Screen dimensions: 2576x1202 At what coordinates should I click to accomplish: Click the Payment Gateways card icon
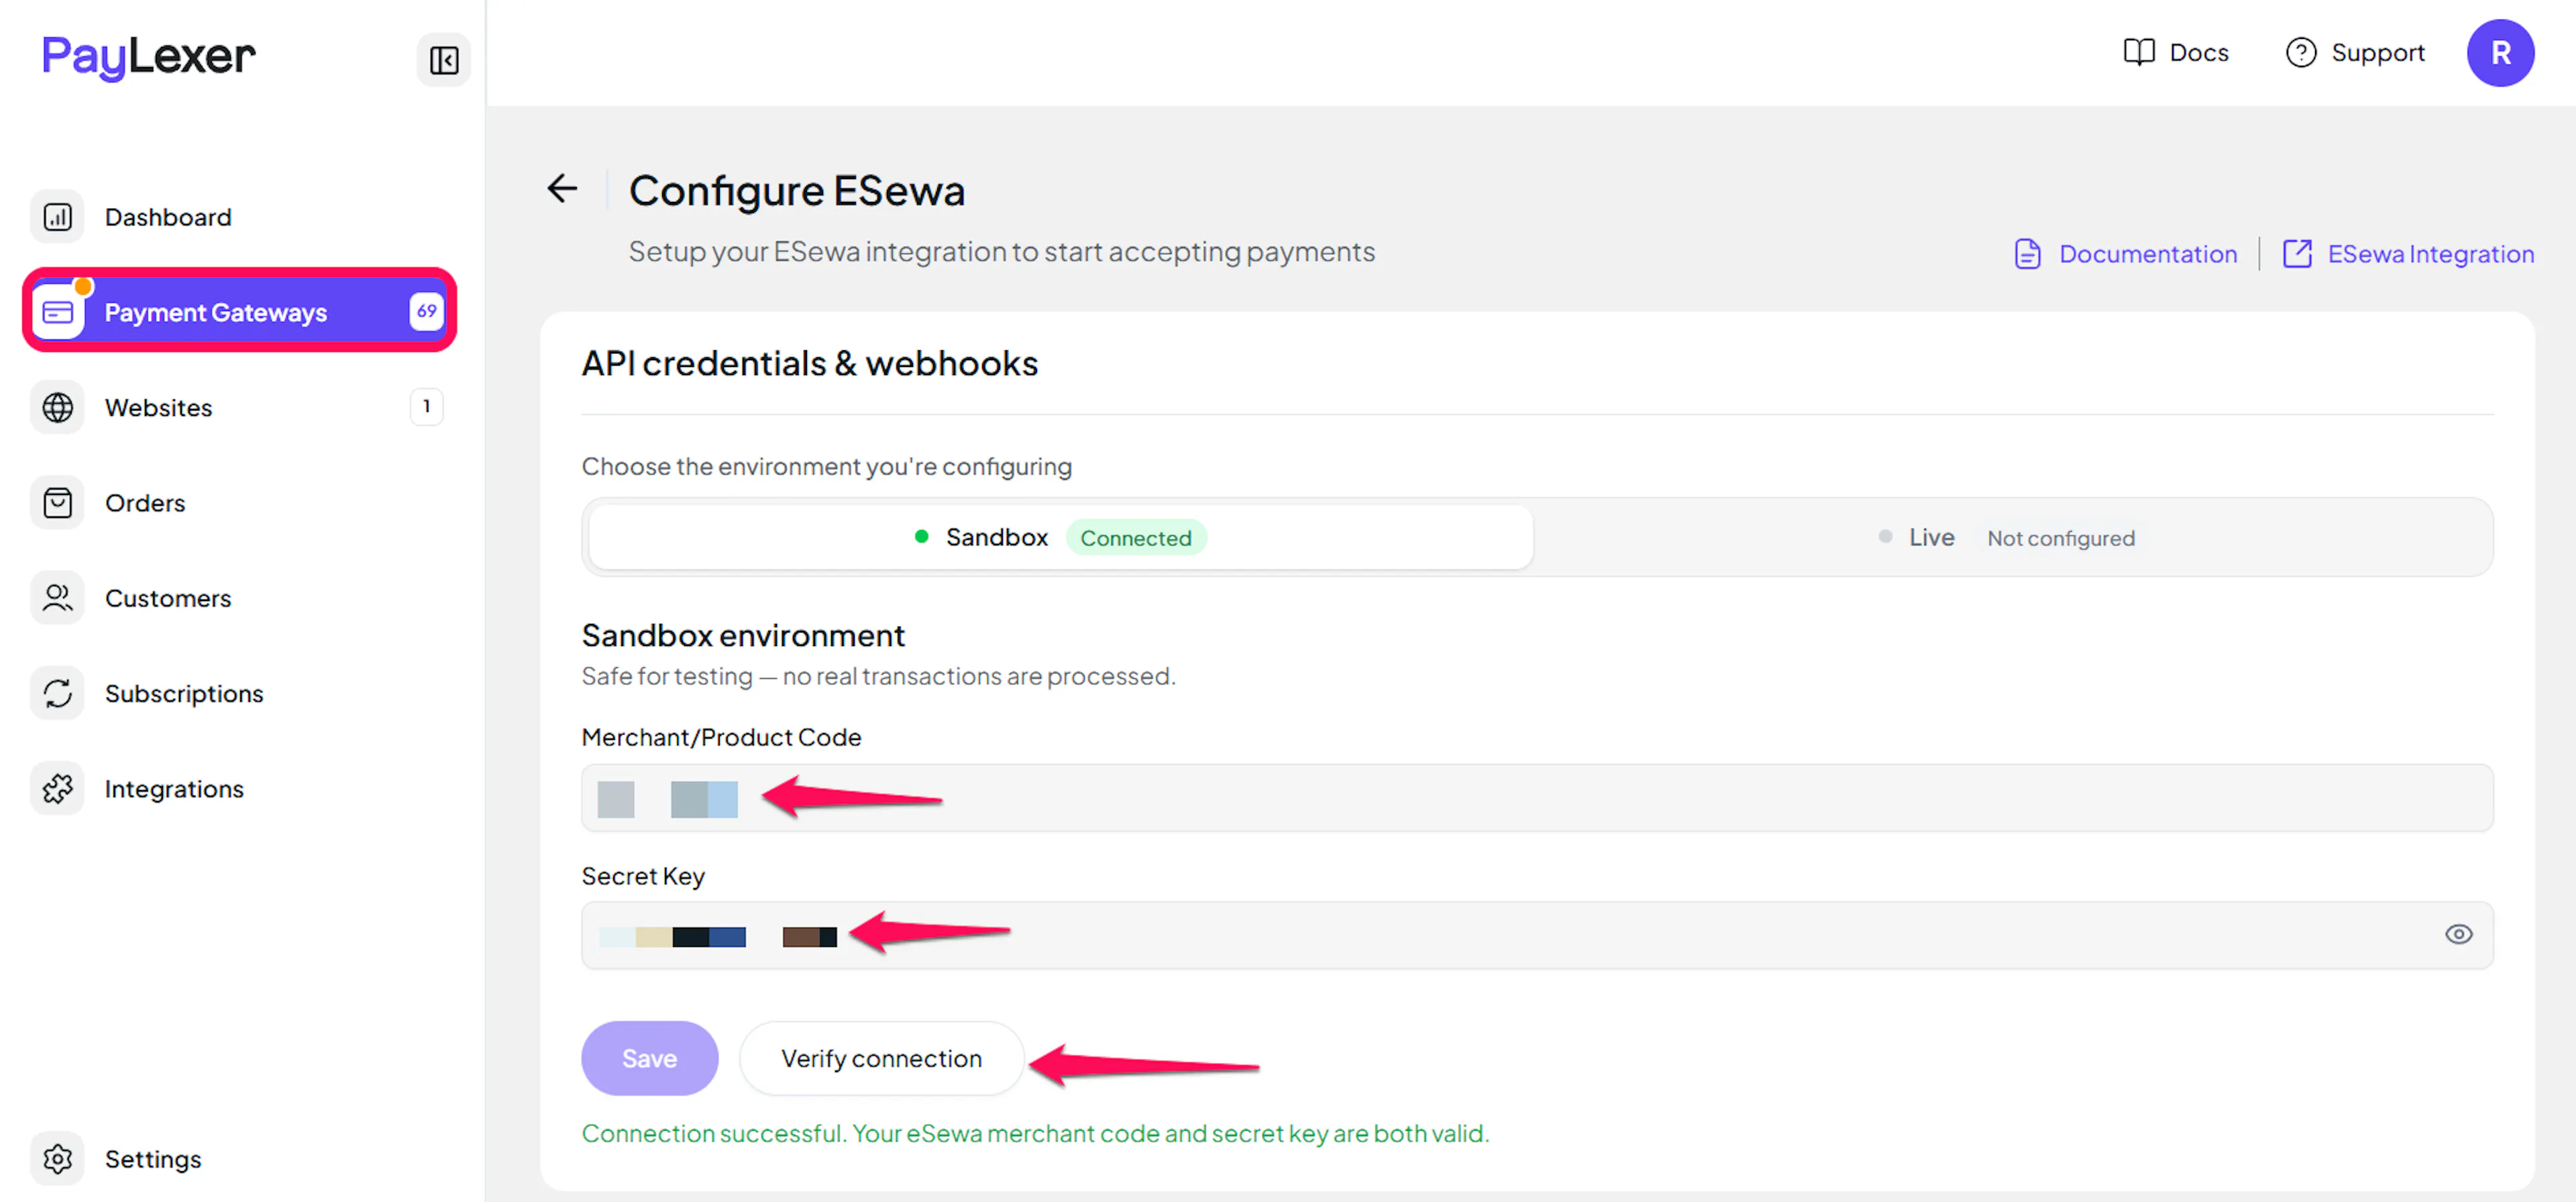click(58, 312)
